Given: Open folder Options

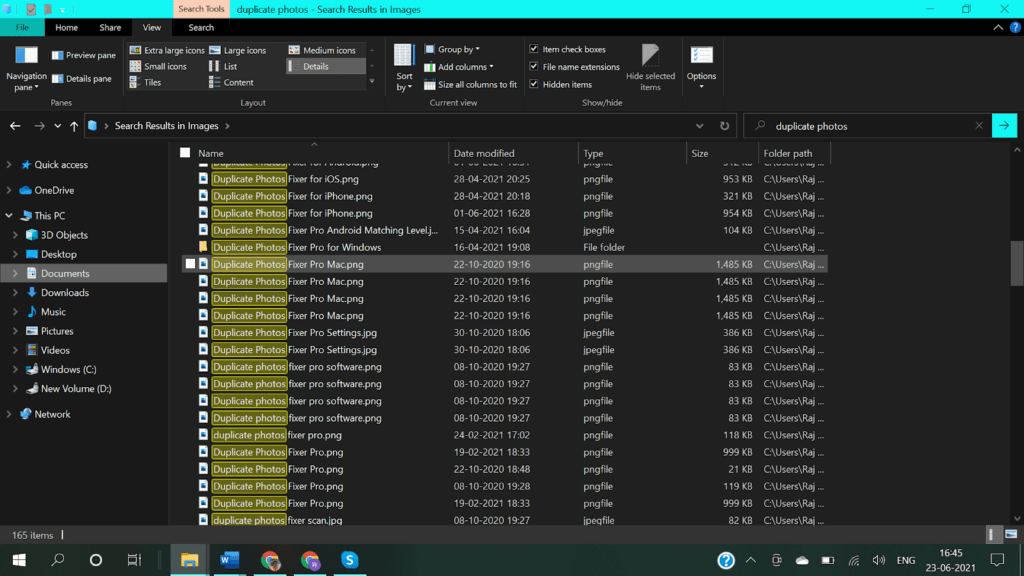Looking at the screenshot, I should click(701, 68).
